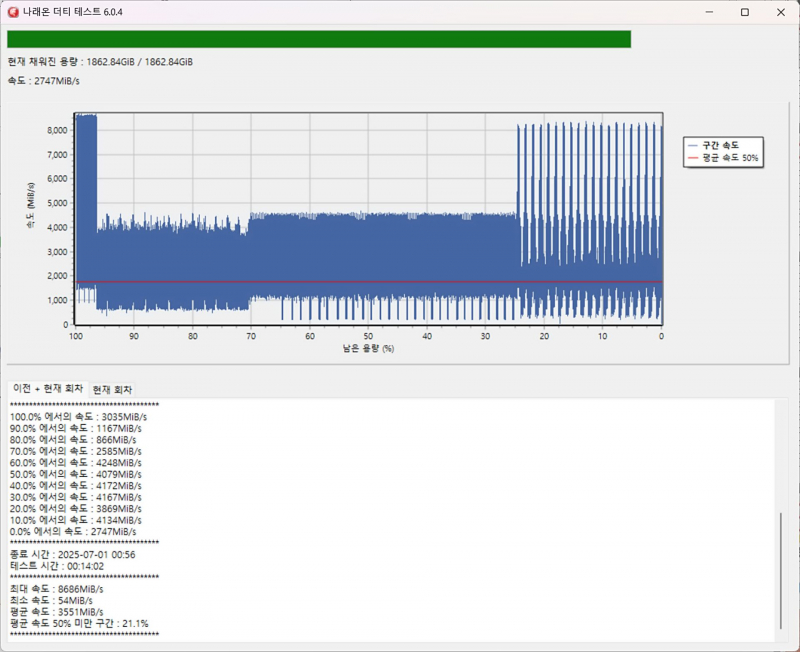The height and width of the screenshot is (652, 800).
Task: Click the 100.0% 에서의 속도 log line
Action: pyautogui.click(x=78, y=416)
